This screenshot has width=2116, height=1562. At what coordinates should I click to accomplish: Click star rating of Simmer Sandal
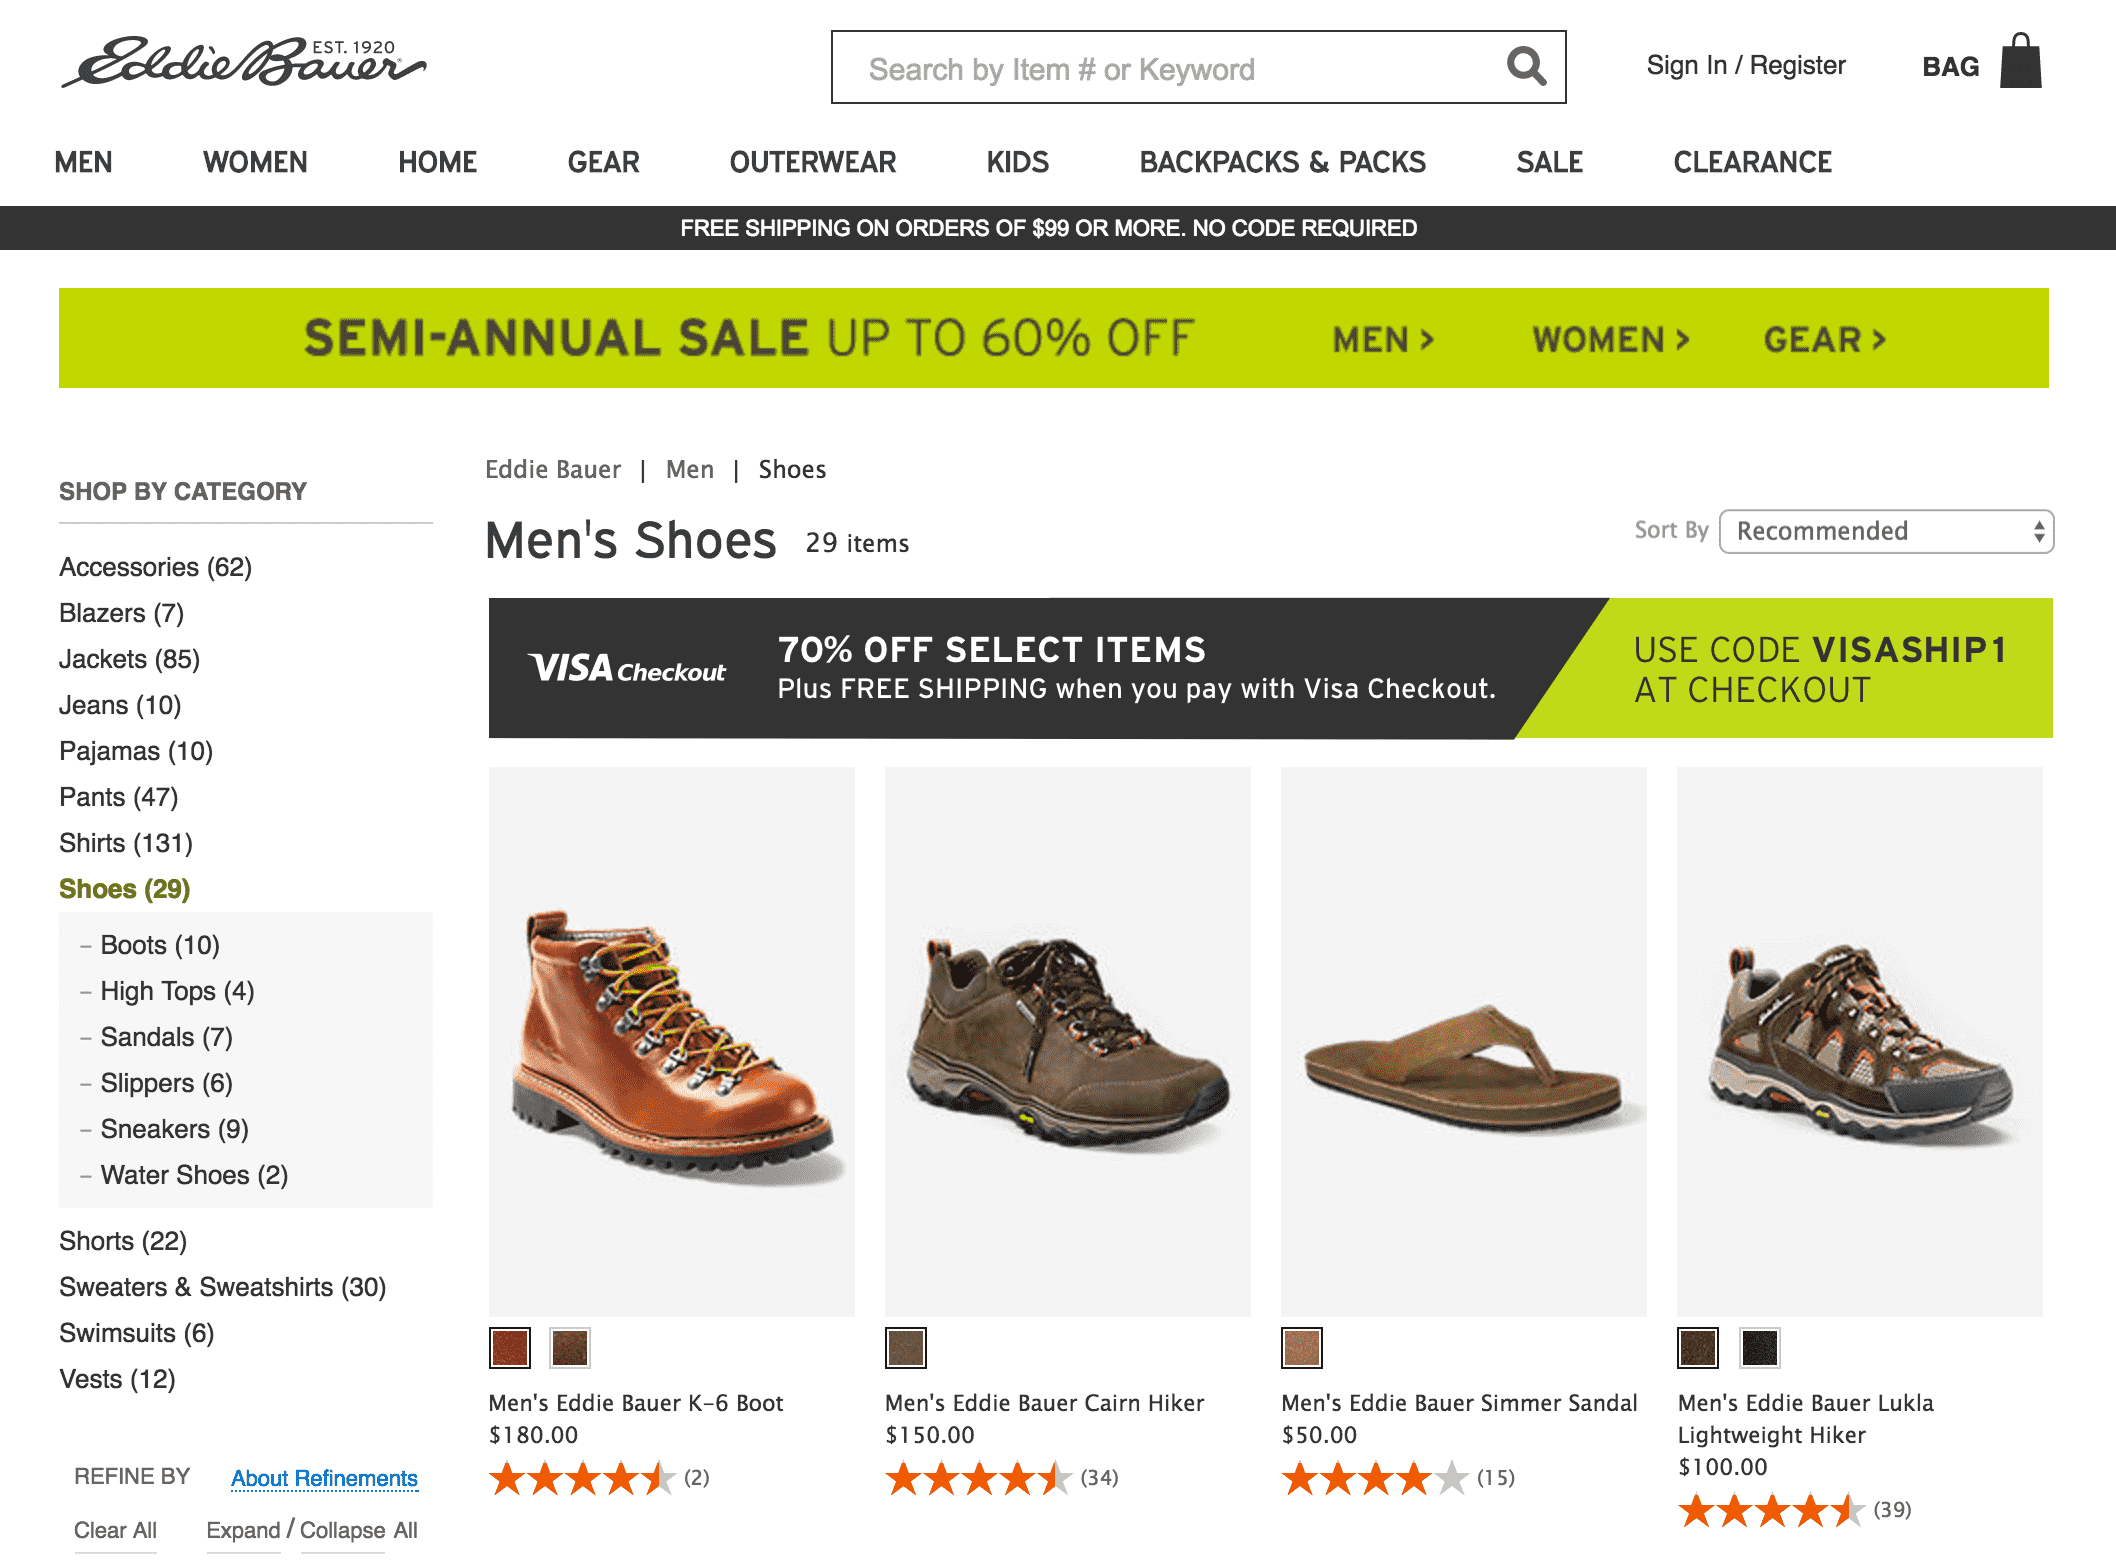tap(1374, 1478)
